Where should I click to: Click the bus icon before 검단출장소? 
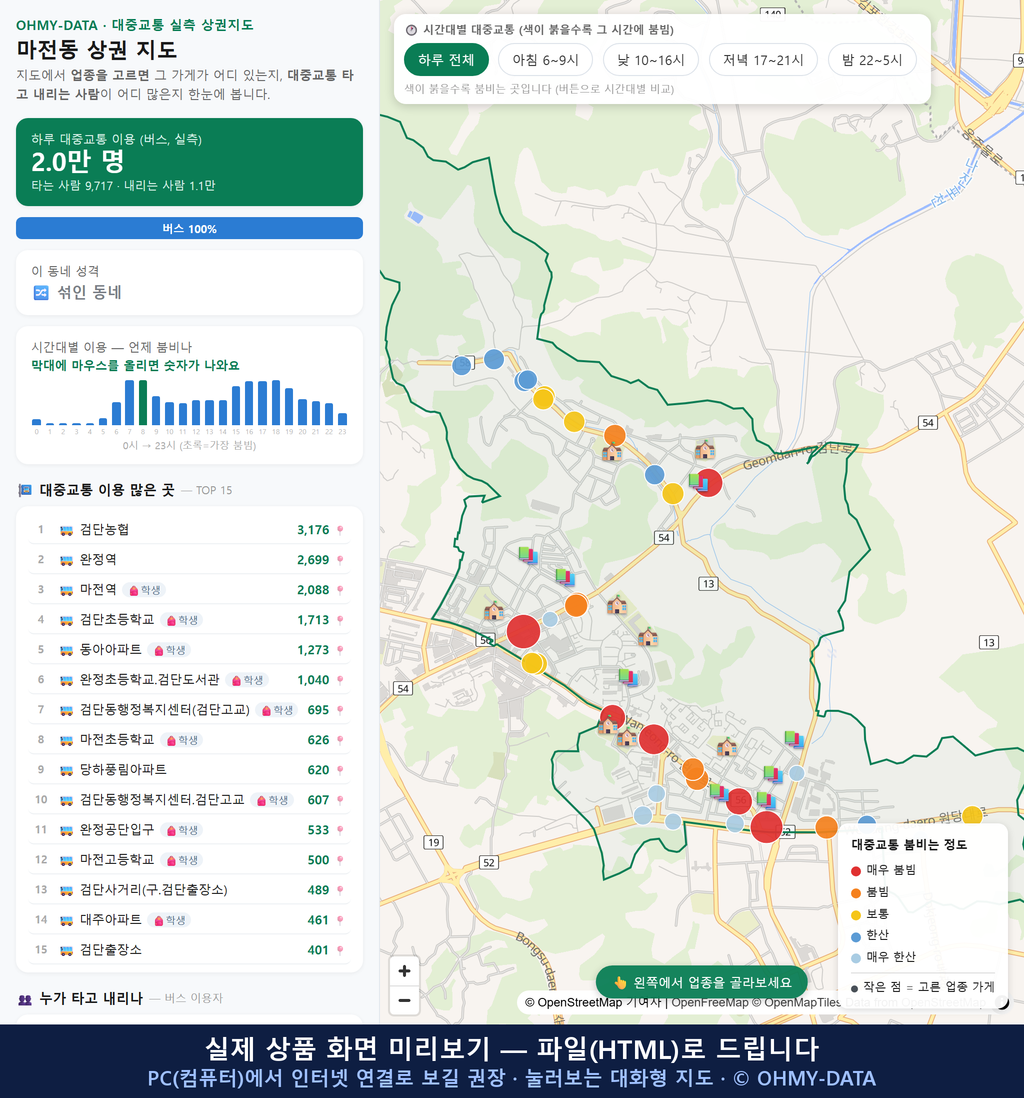(66, 950)
